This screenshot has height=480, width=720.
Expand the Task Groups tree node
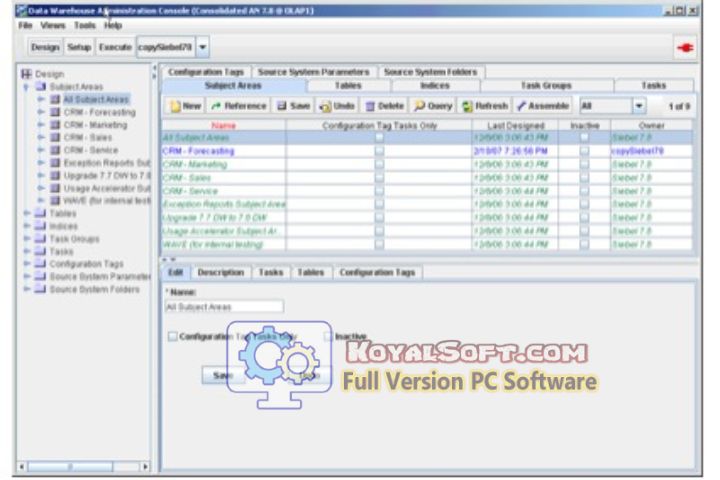(x=27, y=238)
